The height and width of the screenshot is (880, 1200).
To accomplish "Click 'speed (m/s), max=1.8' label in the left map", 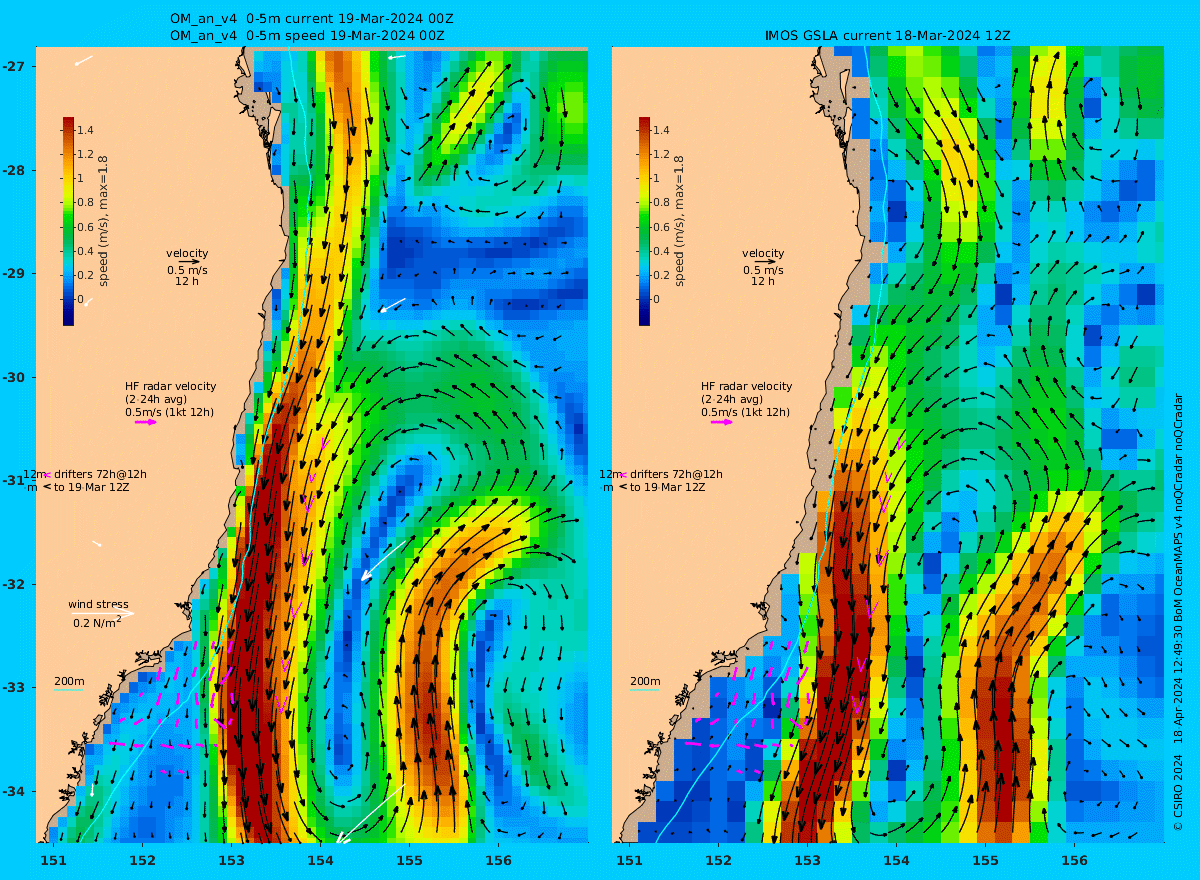I will point(104,221).
